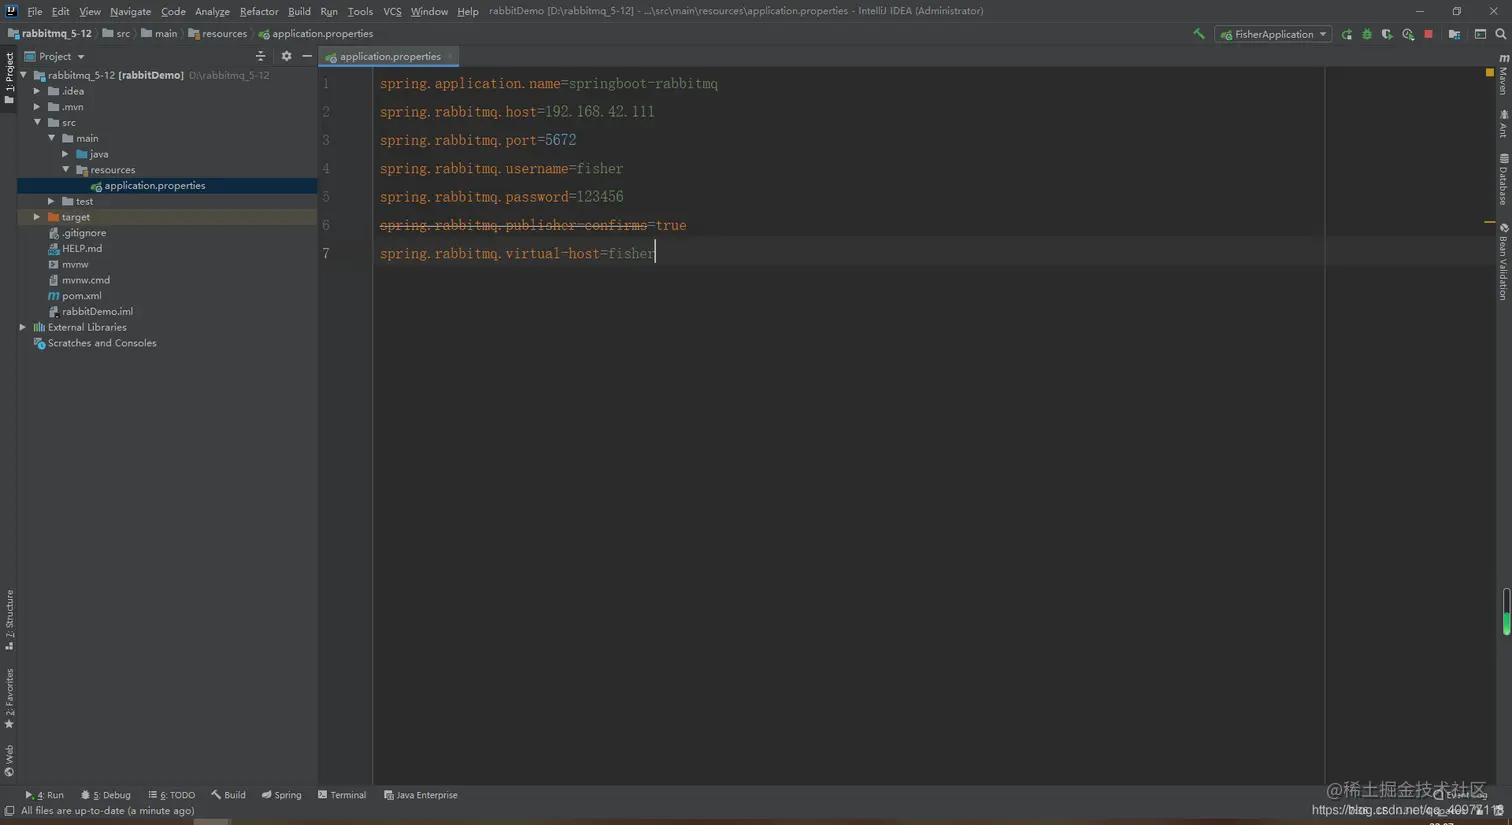The height and width of the screenshot is (825, 1512).
Task: Open the Java Enterprise tool window
Action: click(x=420, y=795)
